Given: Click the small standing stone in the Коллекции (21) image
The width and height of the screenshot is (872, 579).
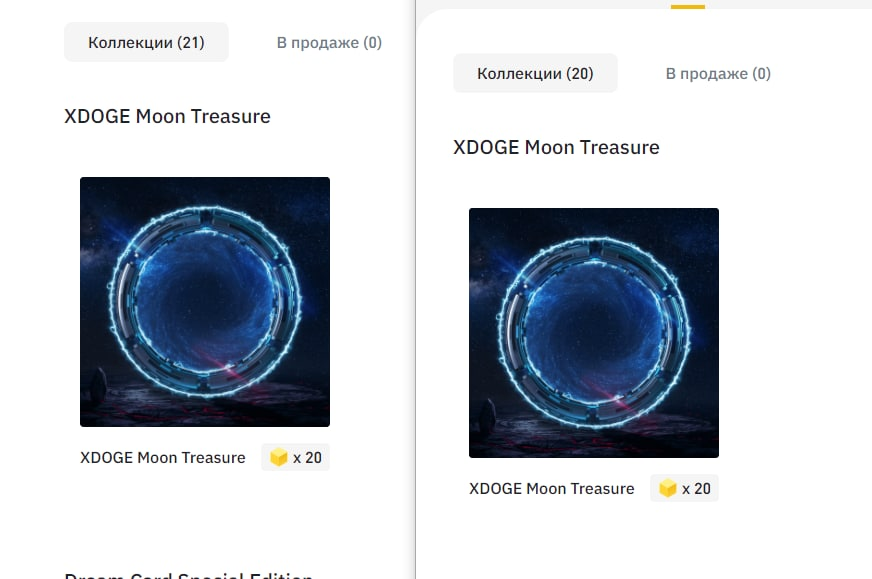Looking at the screenshot, I should coord(98,385).
